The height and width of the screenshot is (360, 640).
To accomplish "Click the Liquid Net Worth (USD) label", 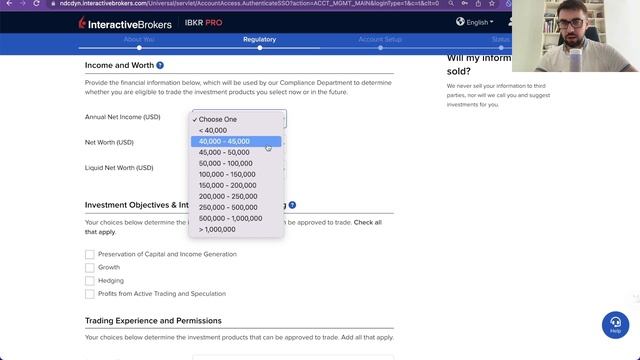I will (119, 168).
